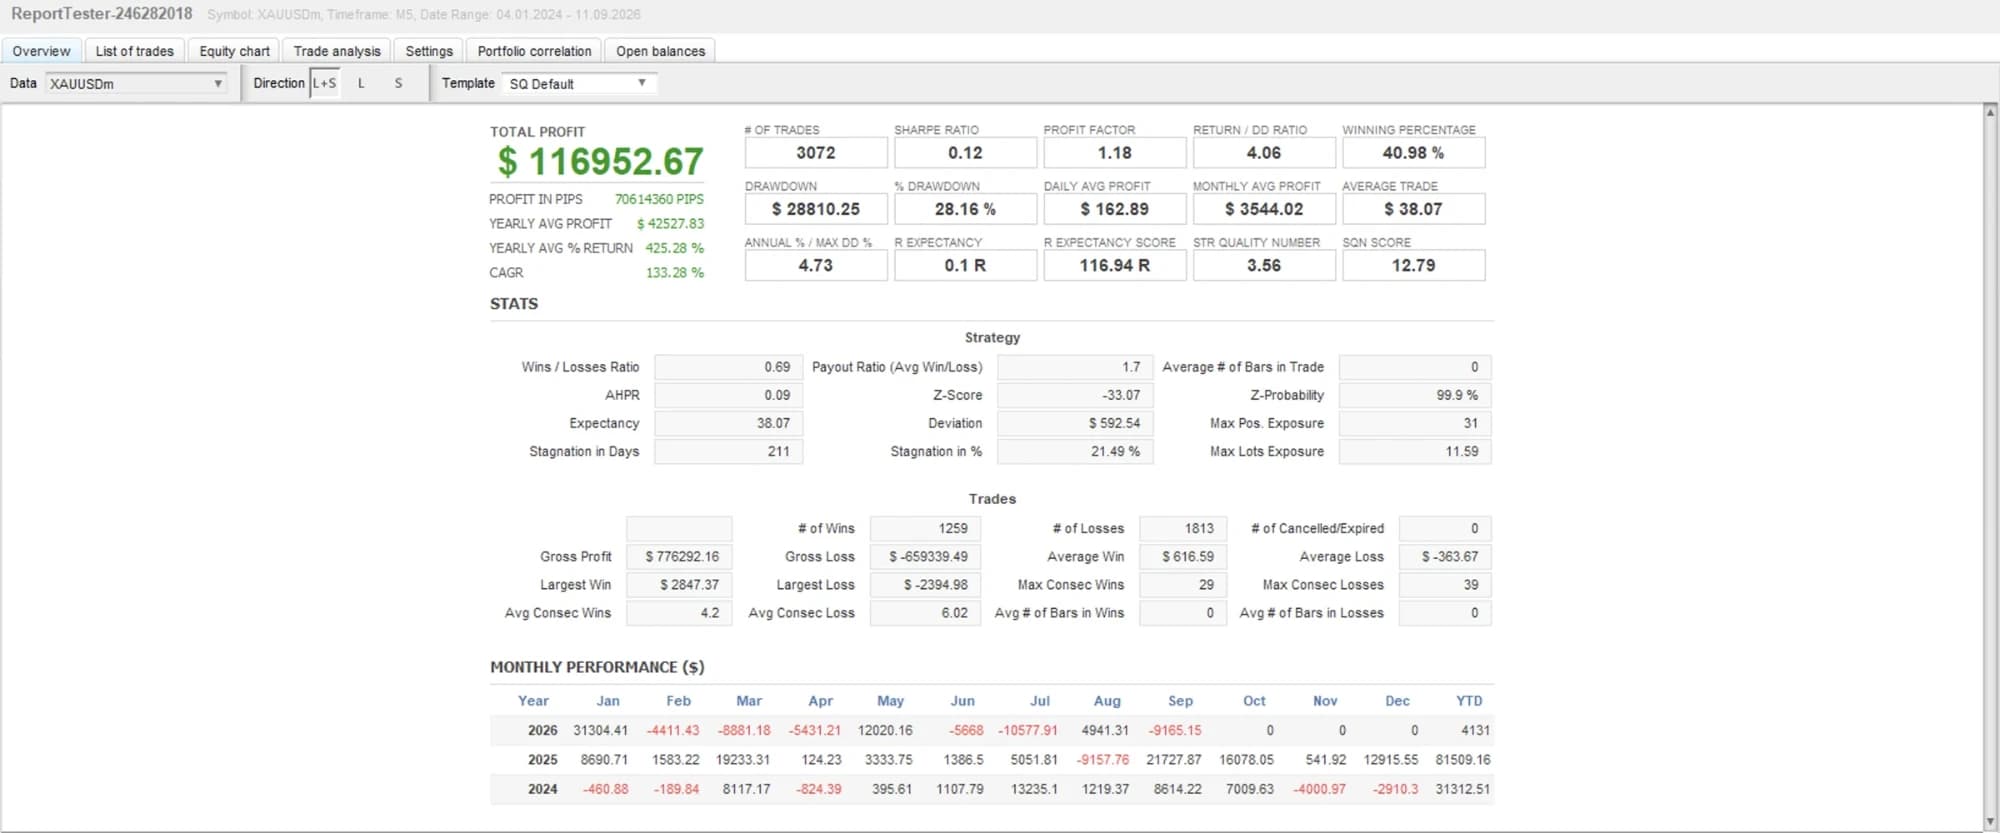The width and height of the screenshot is (2000, 833).
Task: Open the Portfolio correlation tab
Action: 534,51
